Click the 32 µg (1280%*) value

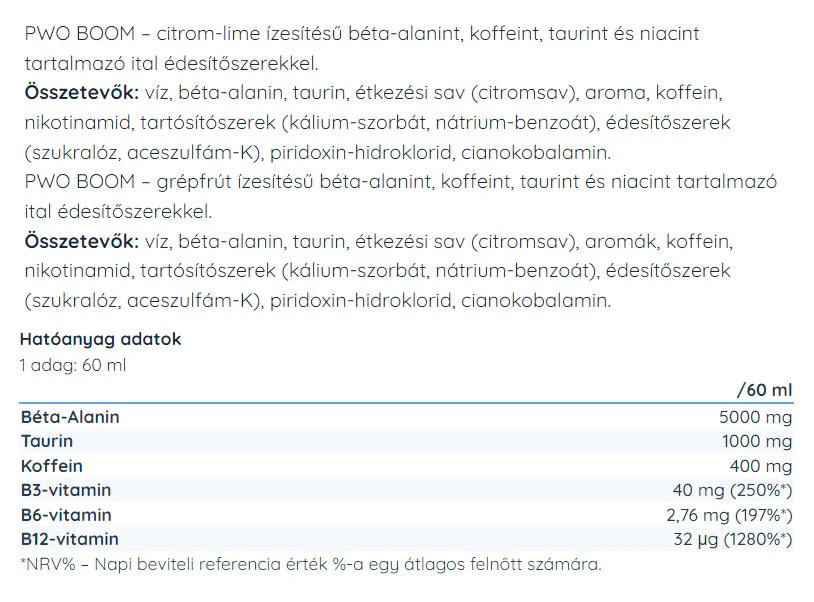pos(733,540)
